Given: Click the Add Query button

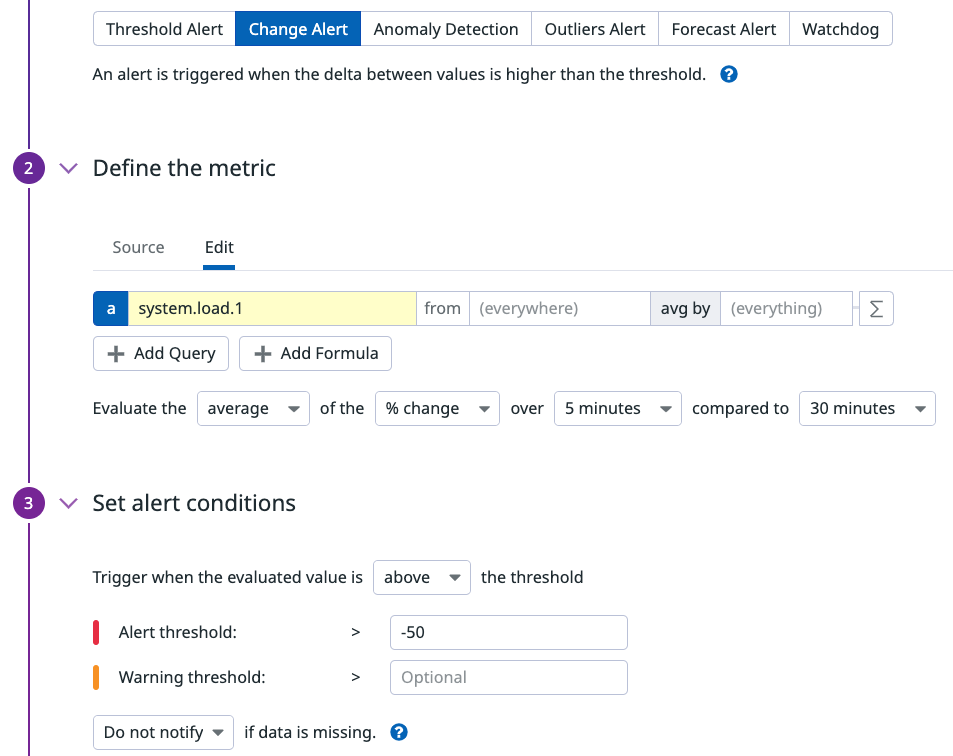Looking at the screenshot, I should [x=161, y=353].
